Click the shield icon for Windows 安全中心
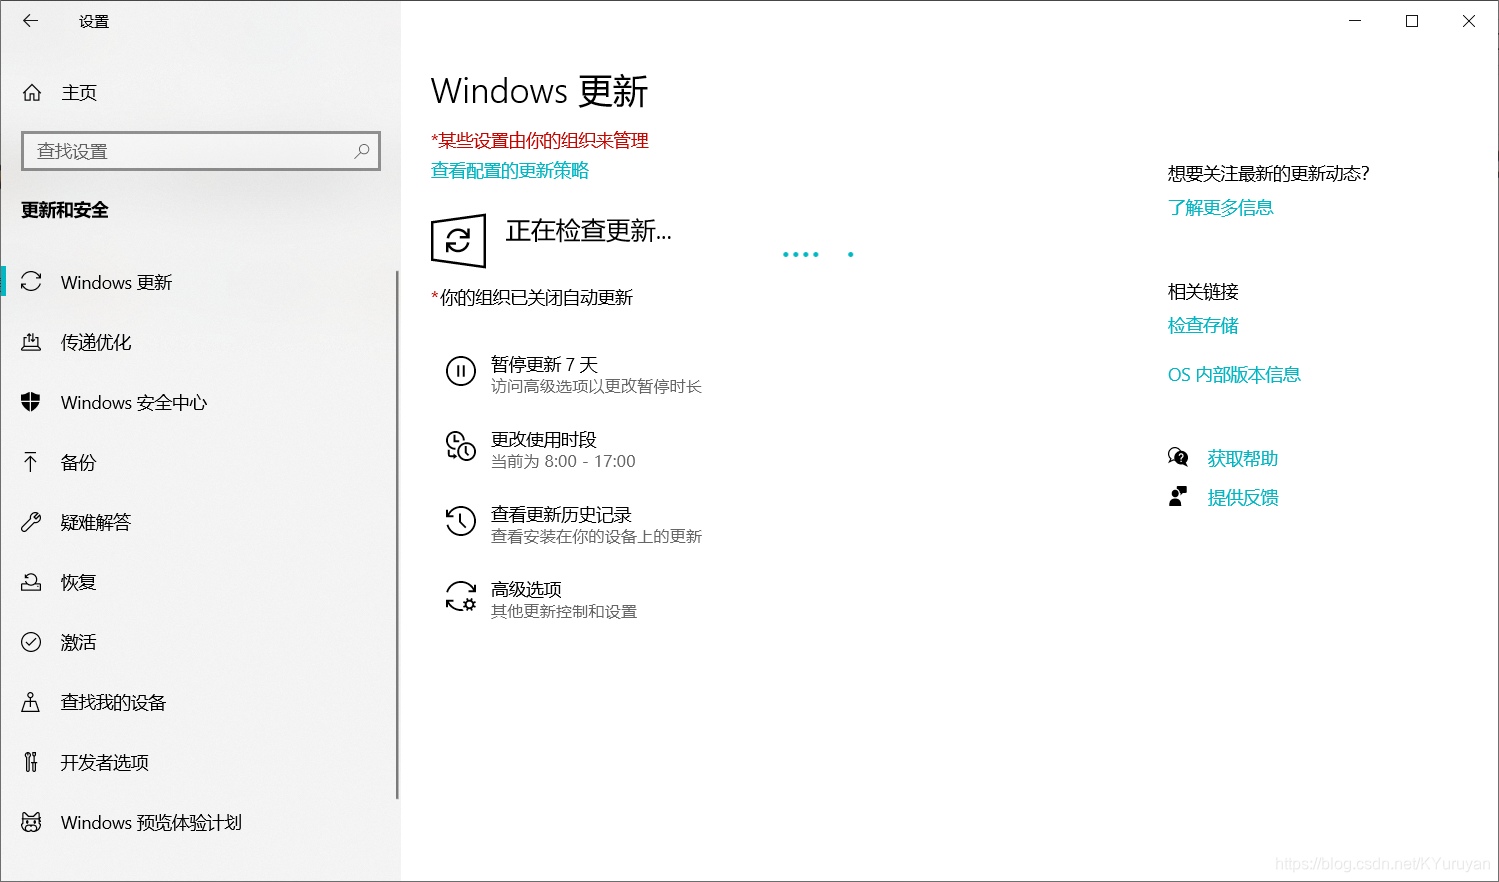The image size is (1499, 882). 31,402
